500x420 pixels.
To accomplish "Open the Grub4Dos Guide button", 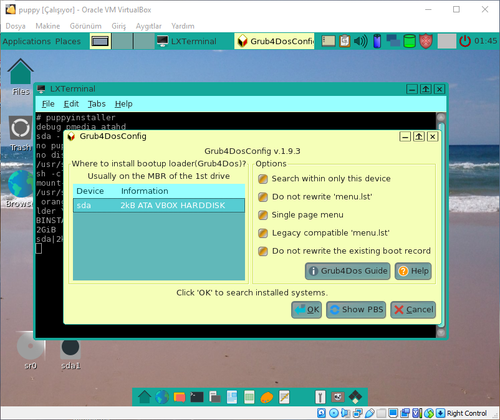I will click(x=348, y=271).
